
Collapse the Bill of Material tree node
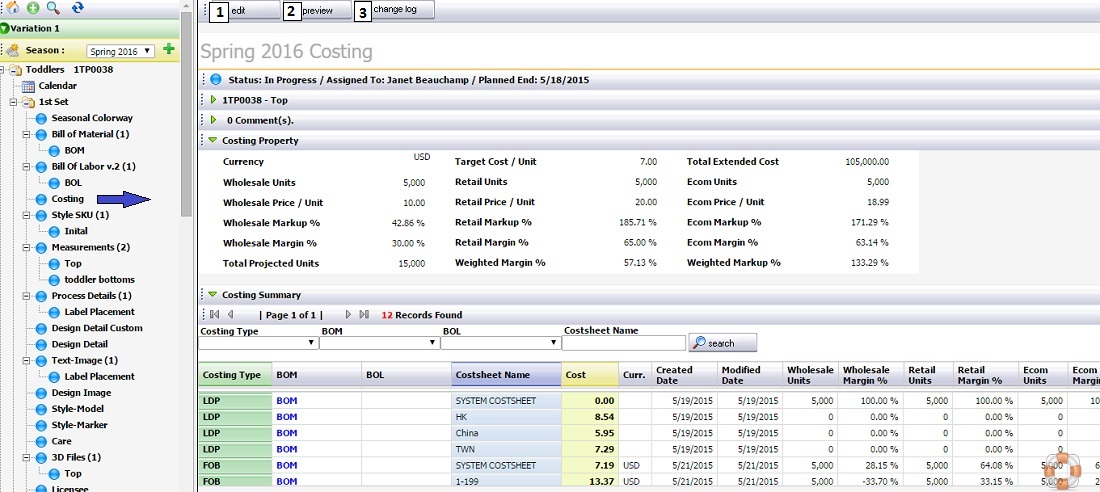pyautogui.click(x=26, y=134)
